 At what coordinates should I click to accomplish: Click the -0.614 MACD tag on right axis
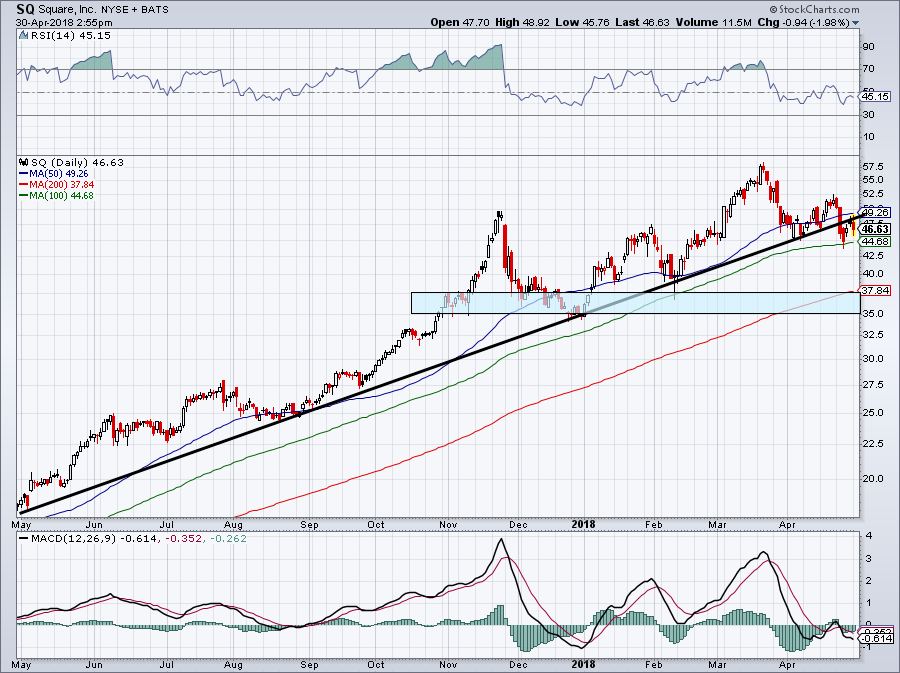pyautogui.click(x=878, y=639)
